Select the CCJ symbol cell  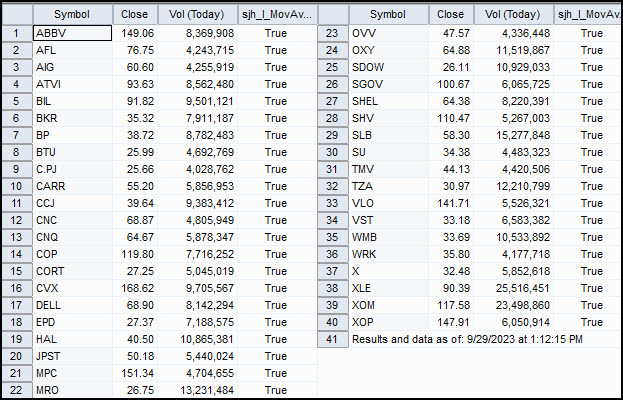73,203
